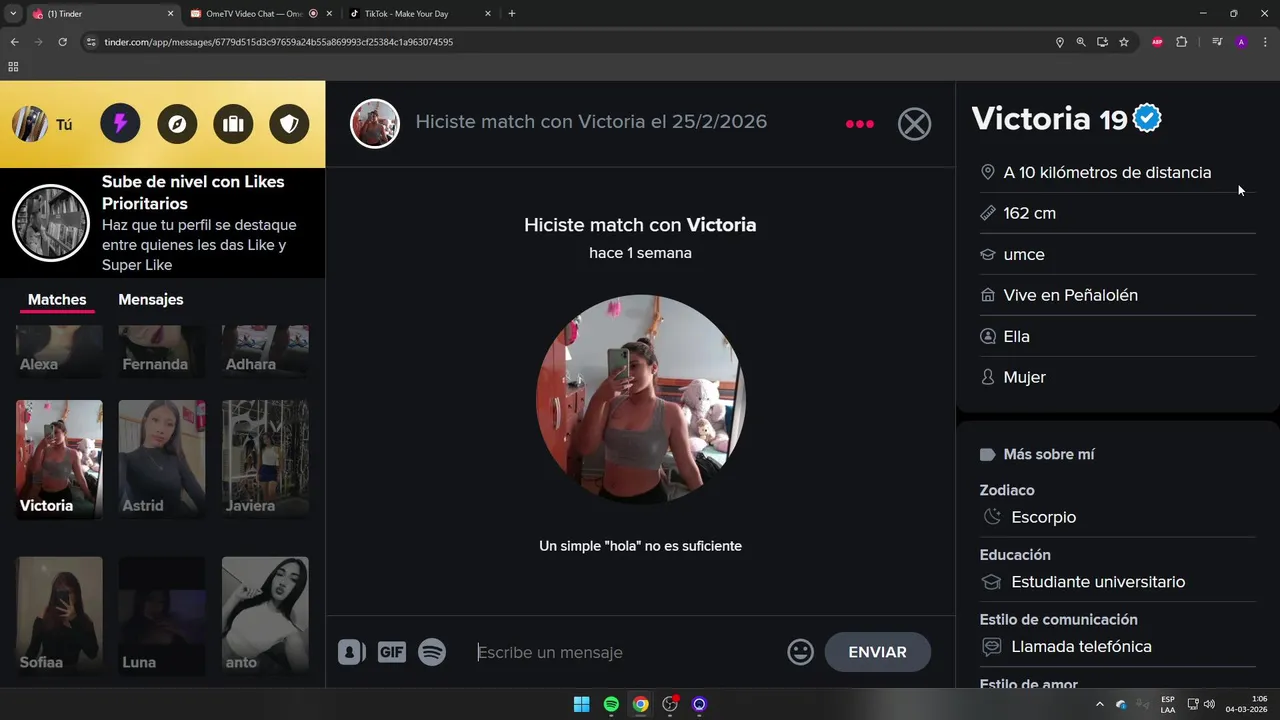Reload the Tinder page
Viewport: 1280px width, 720px height.
[62, 42]
